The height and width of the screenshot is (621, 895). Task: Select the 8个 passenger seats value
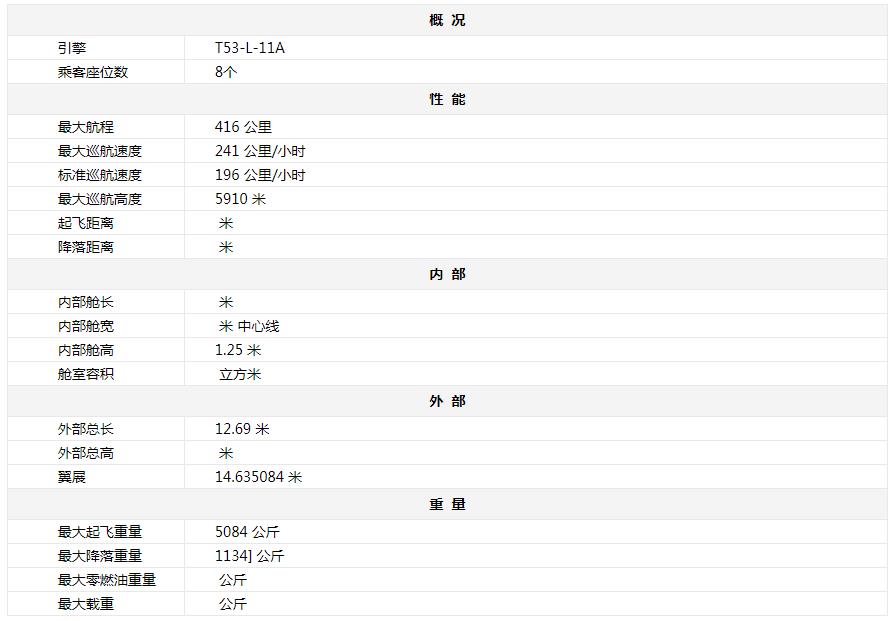coord(226,72)
